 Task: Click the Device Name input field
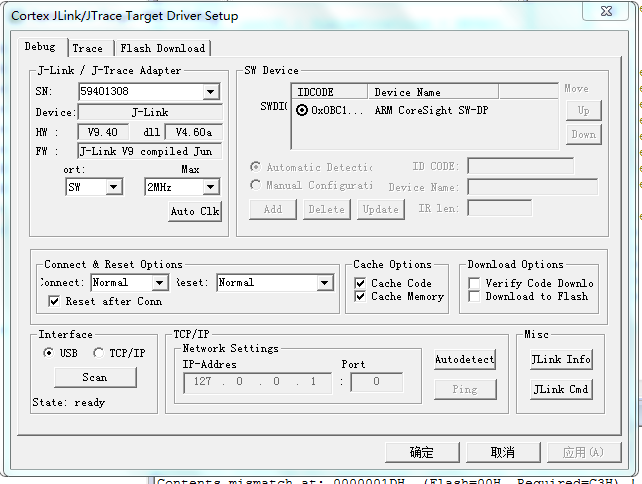point(532,187)
